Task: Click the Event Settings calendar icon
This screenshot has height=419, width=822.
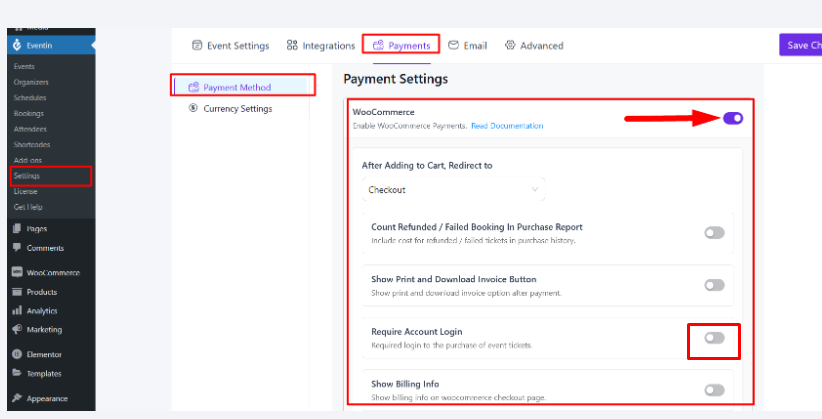Action: 197,45
